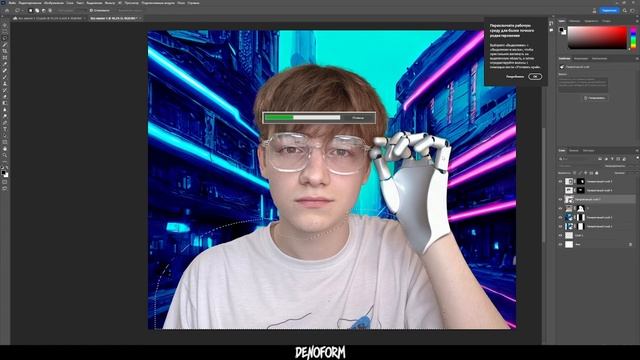Select the Gradient tool
The height and width of the screenshot is (360, 640).
click(5, 103)
